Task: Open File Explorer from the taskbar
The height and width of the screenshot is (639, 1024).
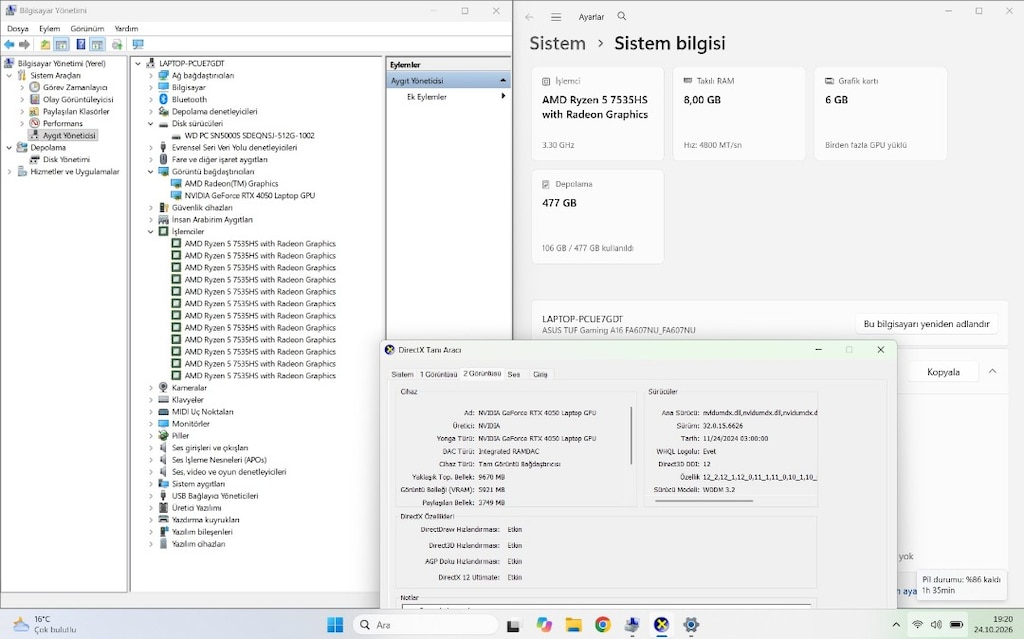Action: (573, 625)
